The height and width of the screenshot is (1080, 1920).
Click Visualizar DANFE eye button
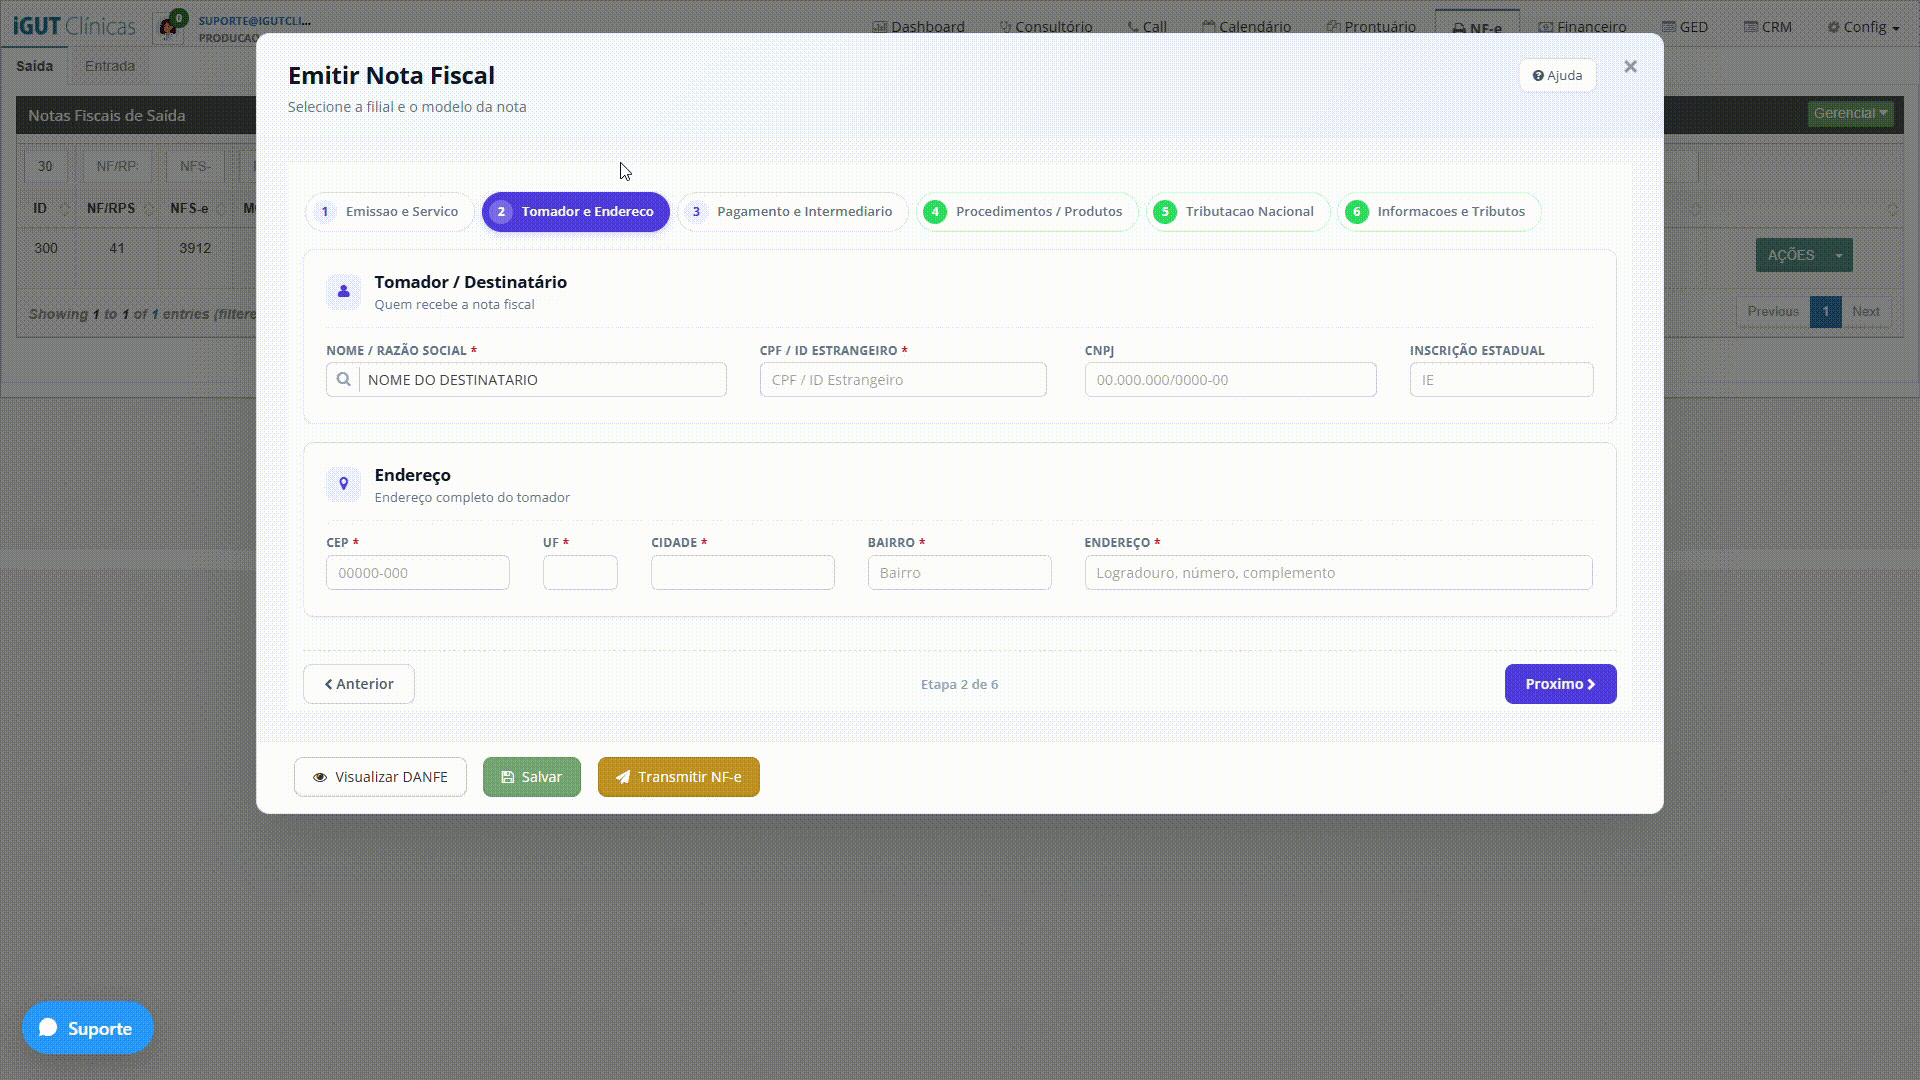(x=380, y=777)
